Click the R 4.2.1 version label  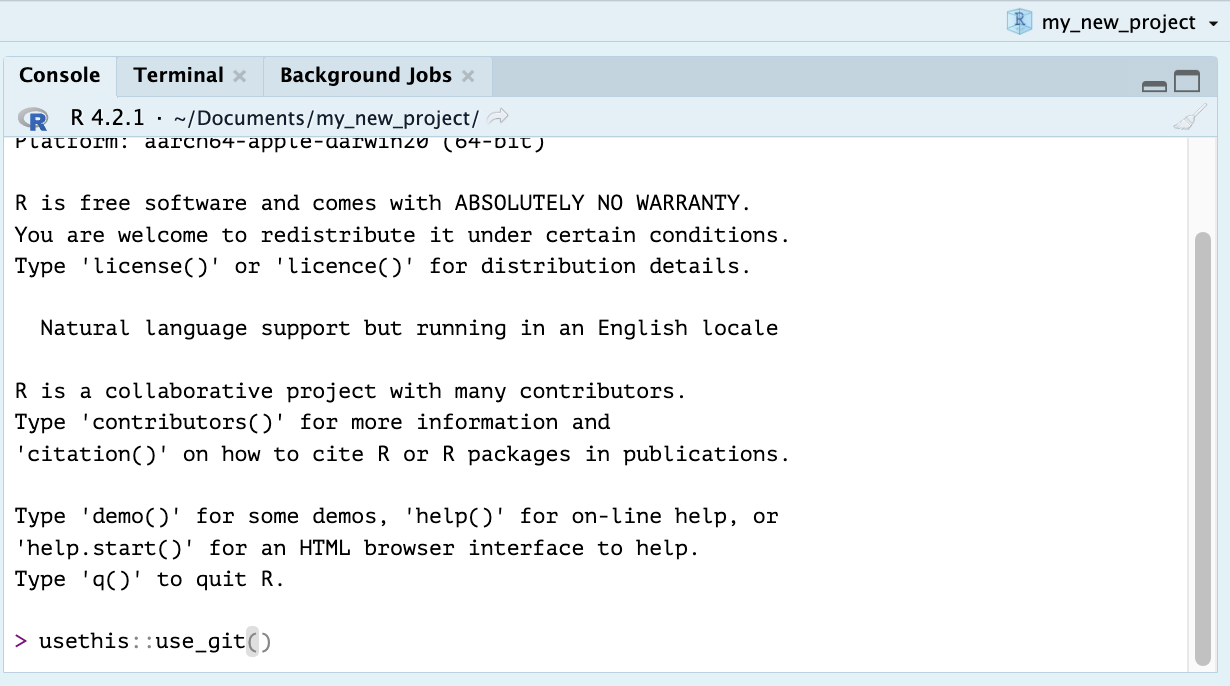tap(108, 118)
